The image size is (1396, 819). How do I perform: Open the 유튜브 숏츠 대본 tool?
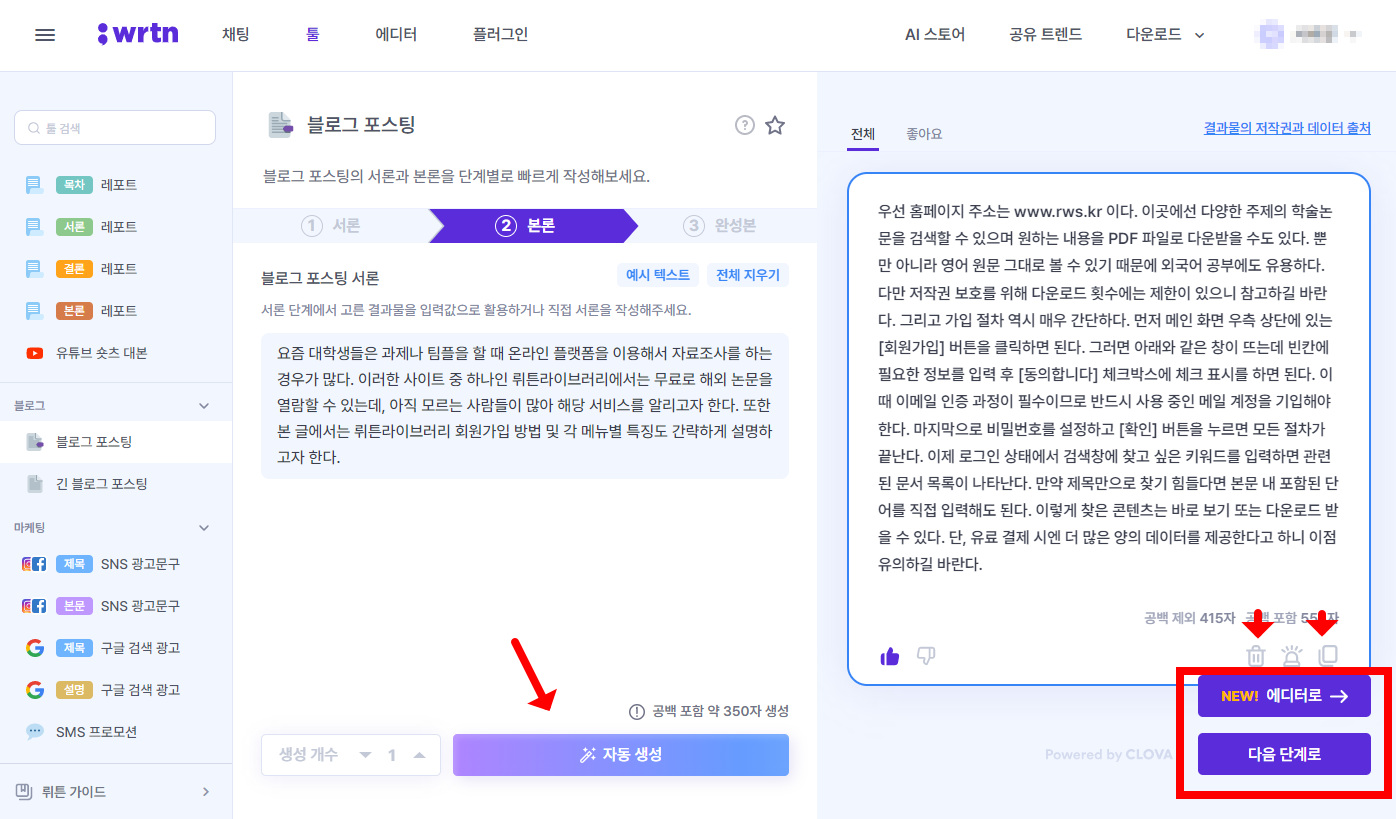coord(117,351)
